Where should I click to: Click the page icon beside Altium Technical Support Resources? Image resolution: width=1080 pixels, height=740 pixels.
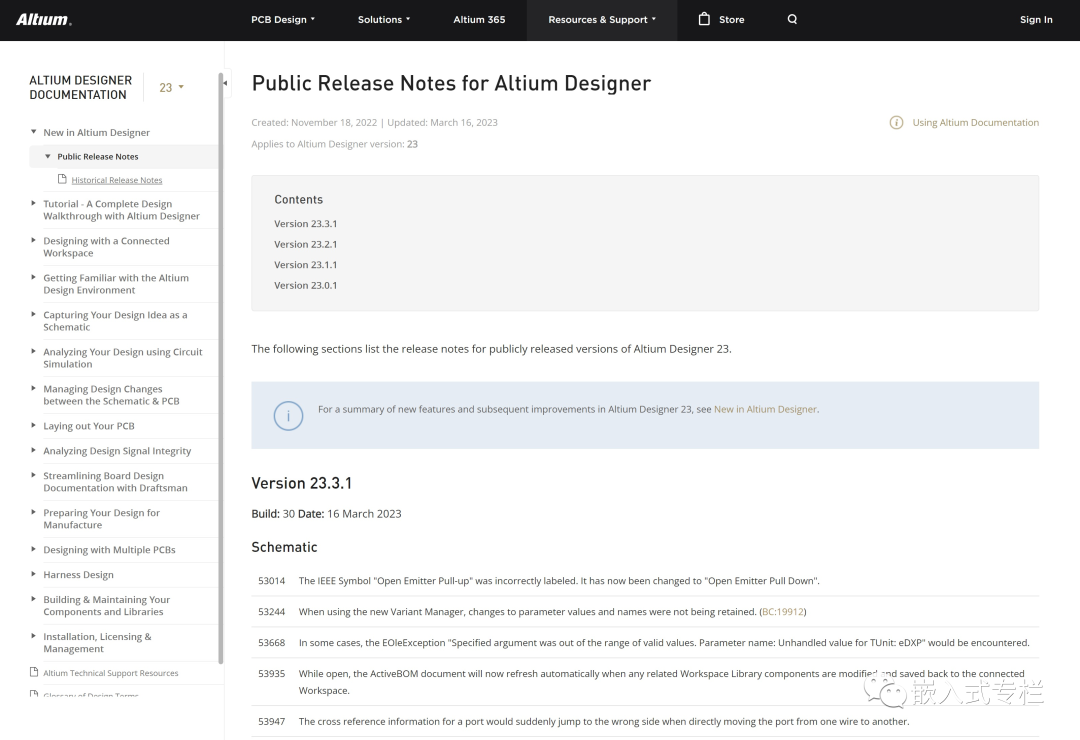click(x=34, y=672)
